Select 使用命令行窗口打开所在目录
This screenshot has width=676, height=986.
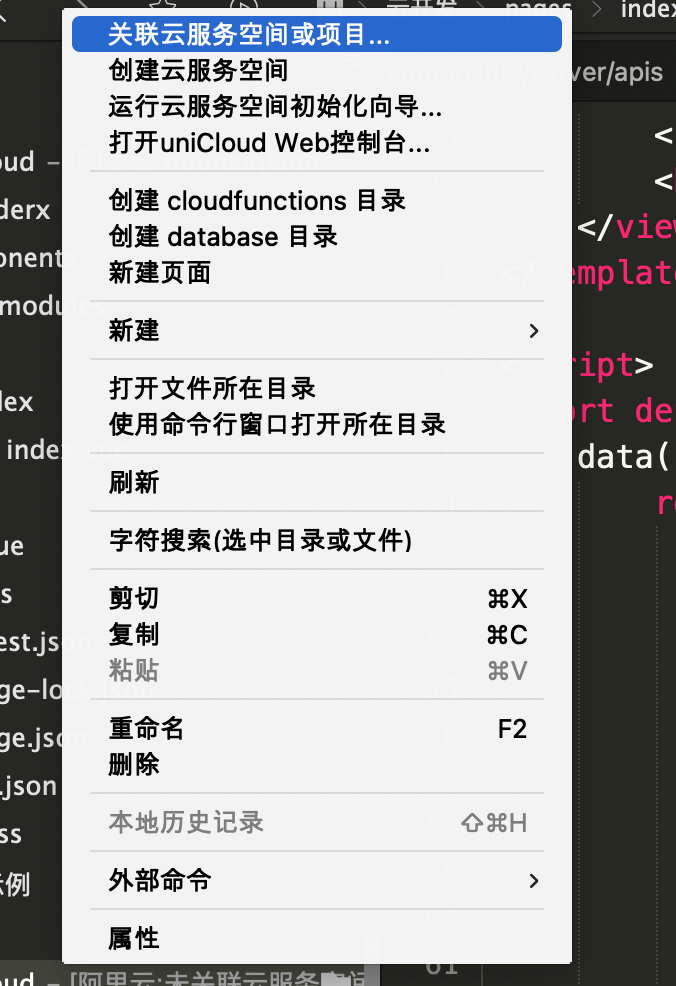(317, 424)
